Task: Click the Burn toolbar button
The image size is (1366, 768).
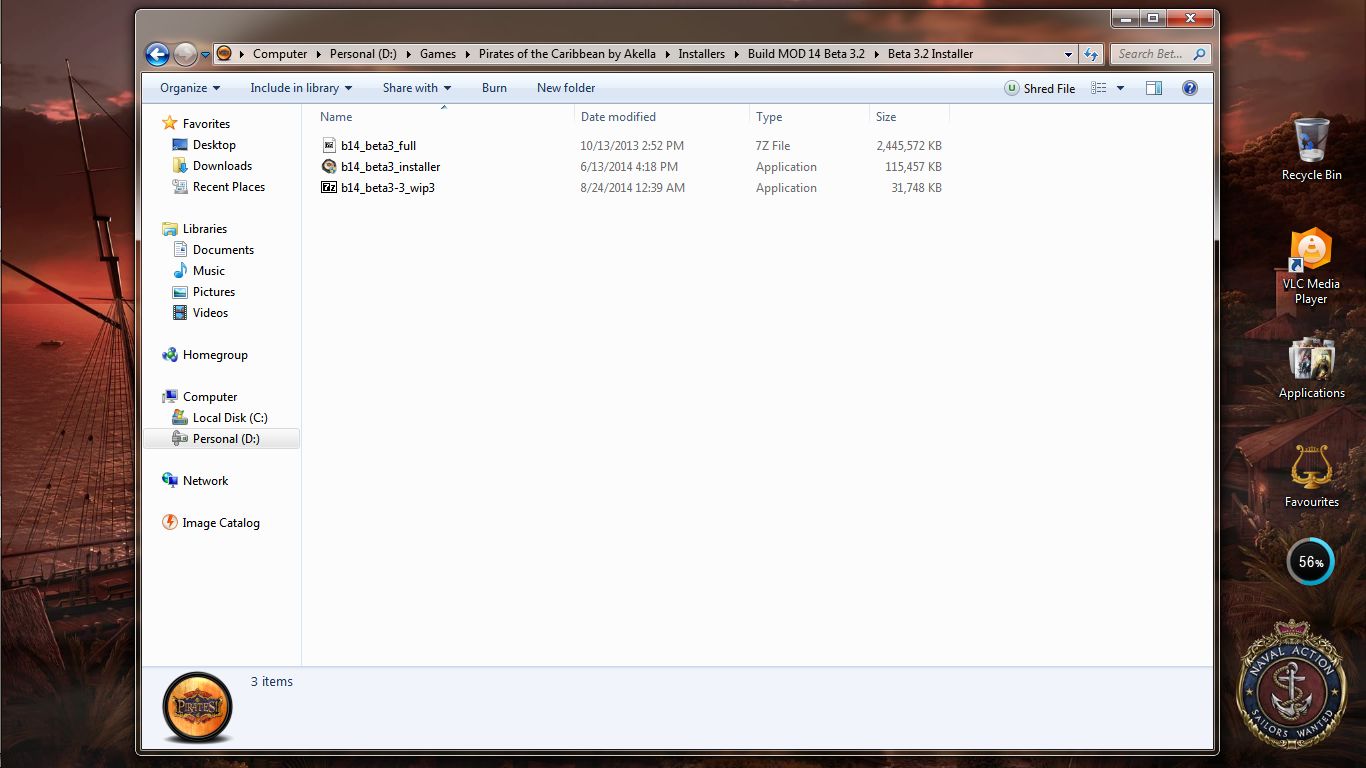Action: [494, 88]
